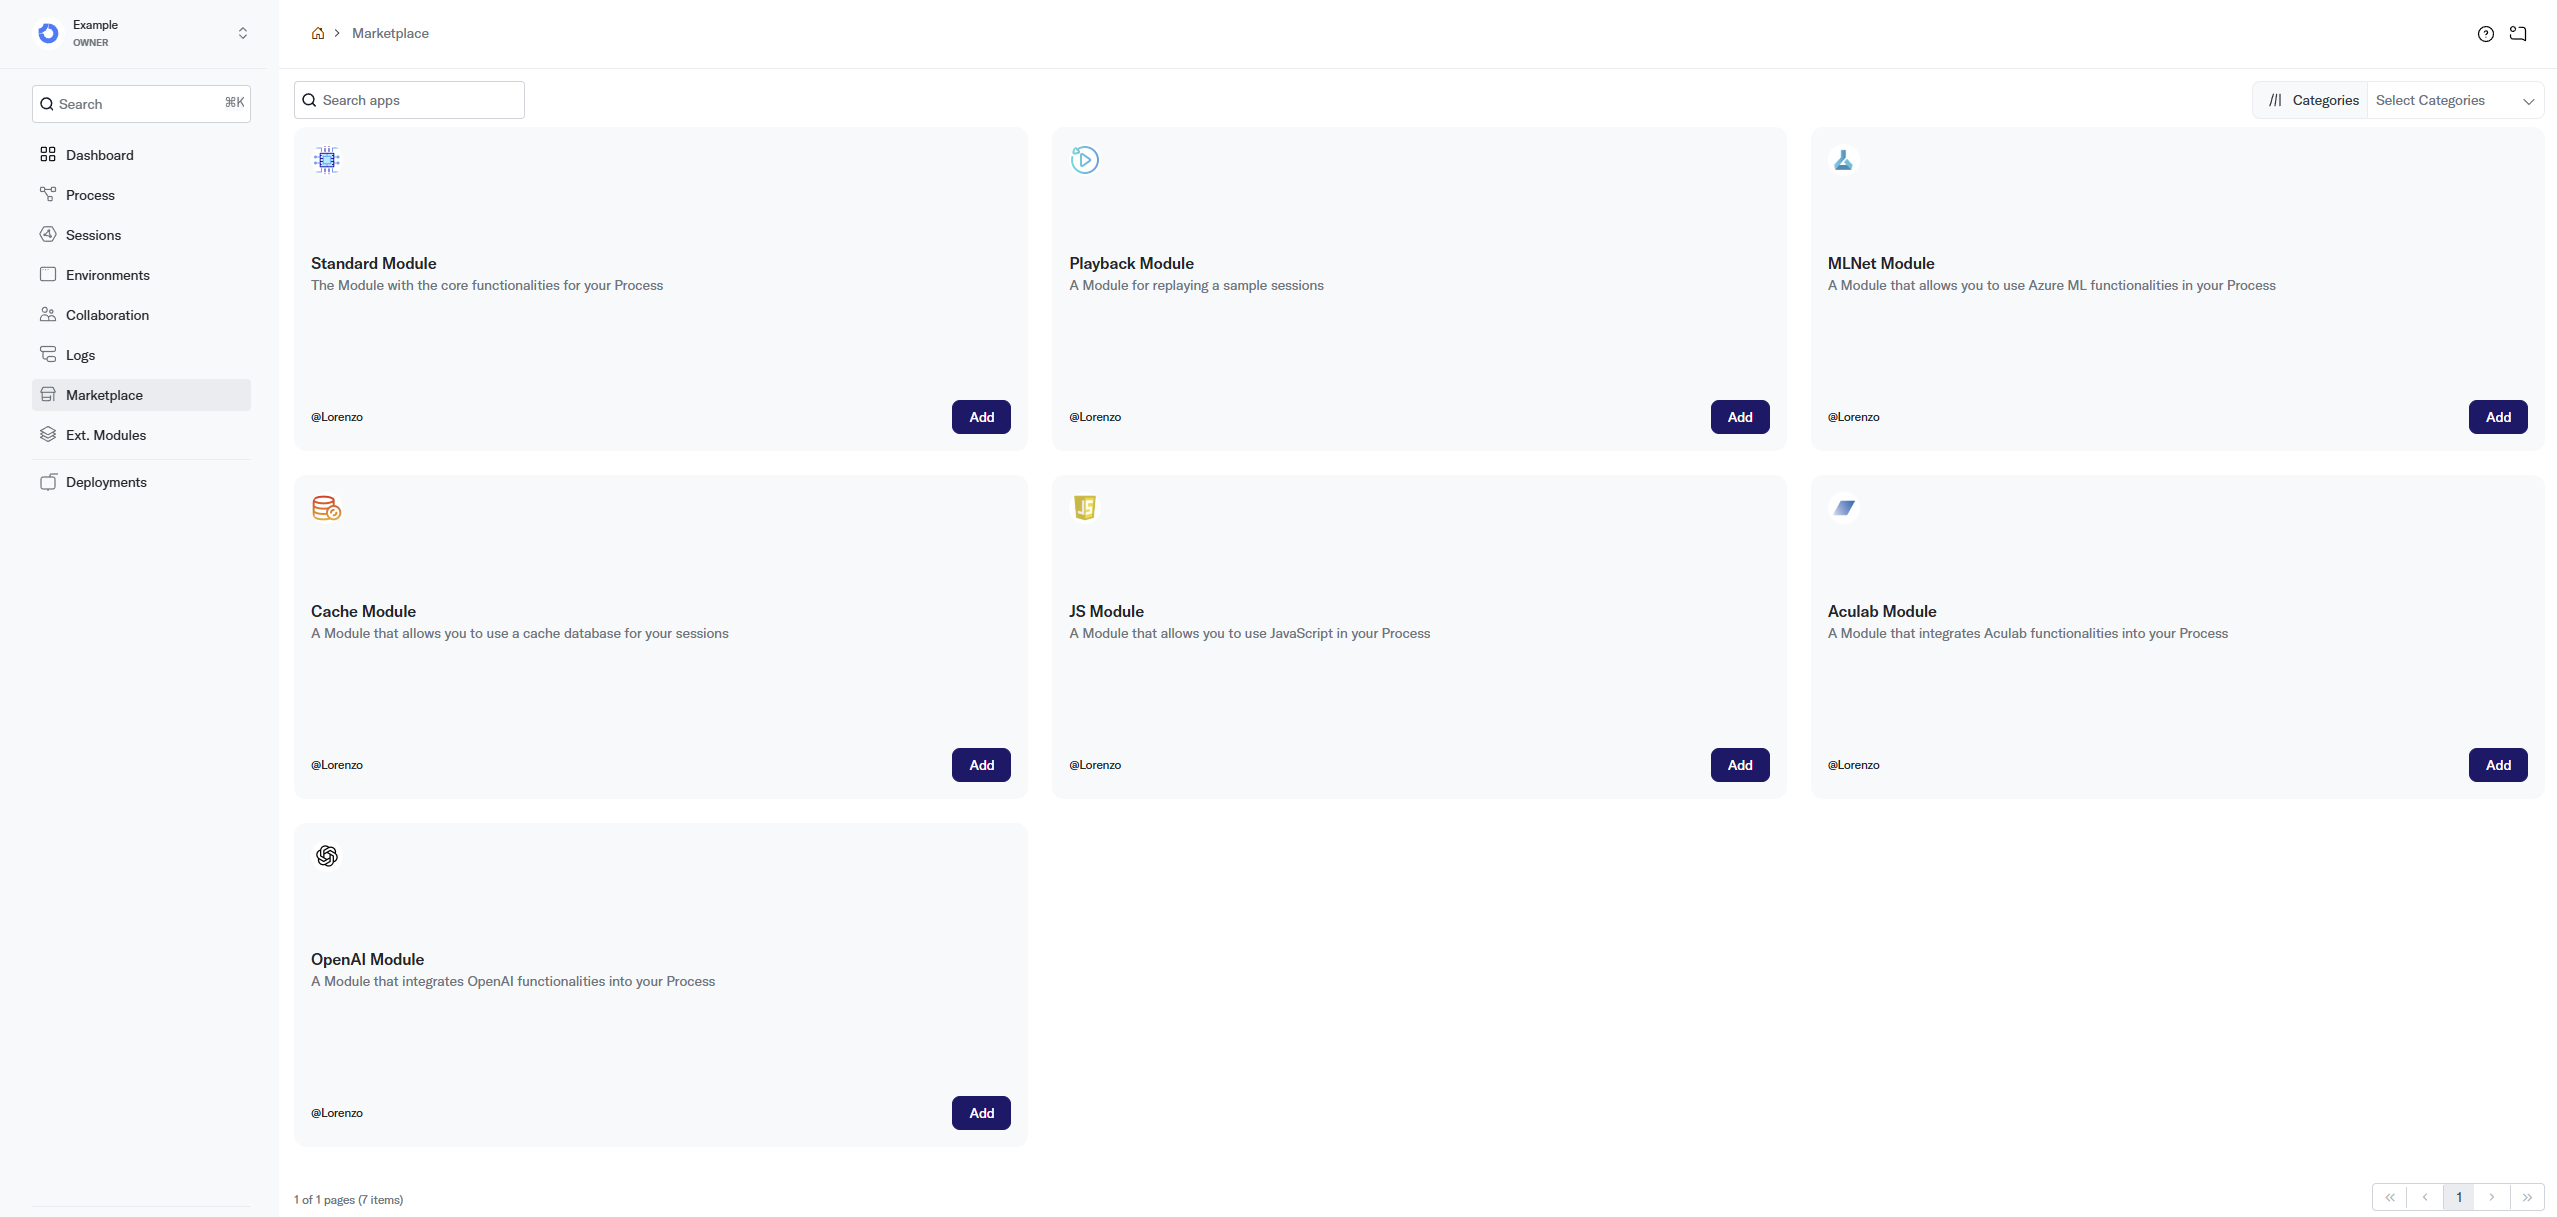Click the Playback Module play icon
2557x1217 pixels.
coord(1085,160)
